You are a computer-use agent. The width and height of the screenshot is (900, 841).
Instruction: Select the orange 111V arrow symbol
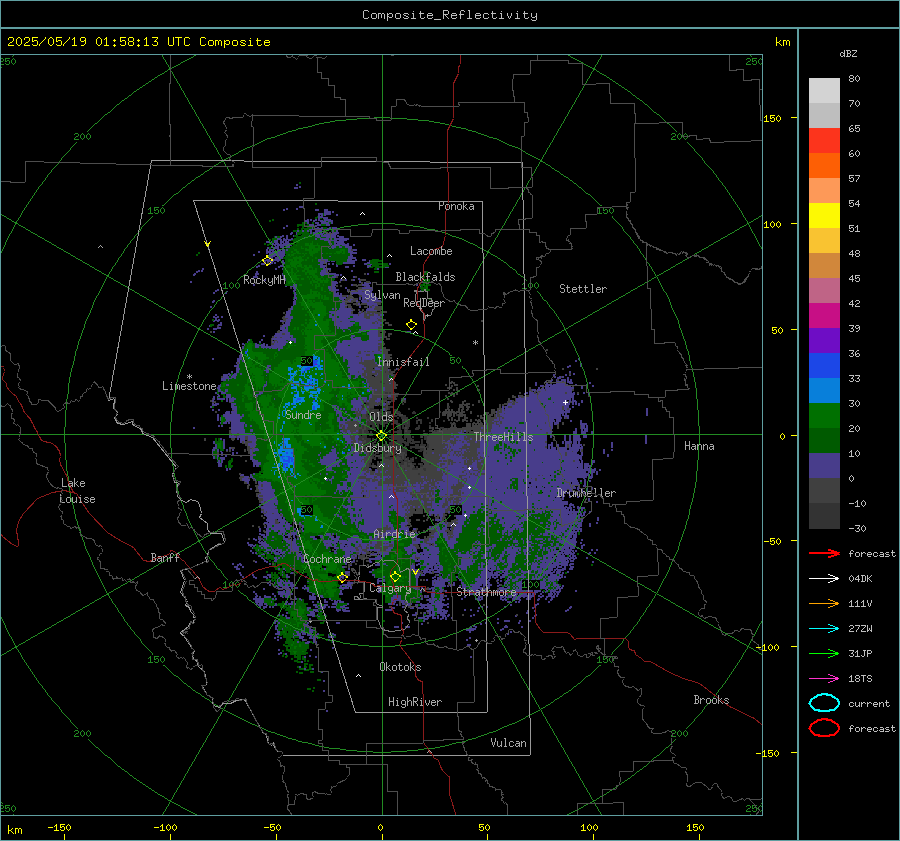coord(824,603)
